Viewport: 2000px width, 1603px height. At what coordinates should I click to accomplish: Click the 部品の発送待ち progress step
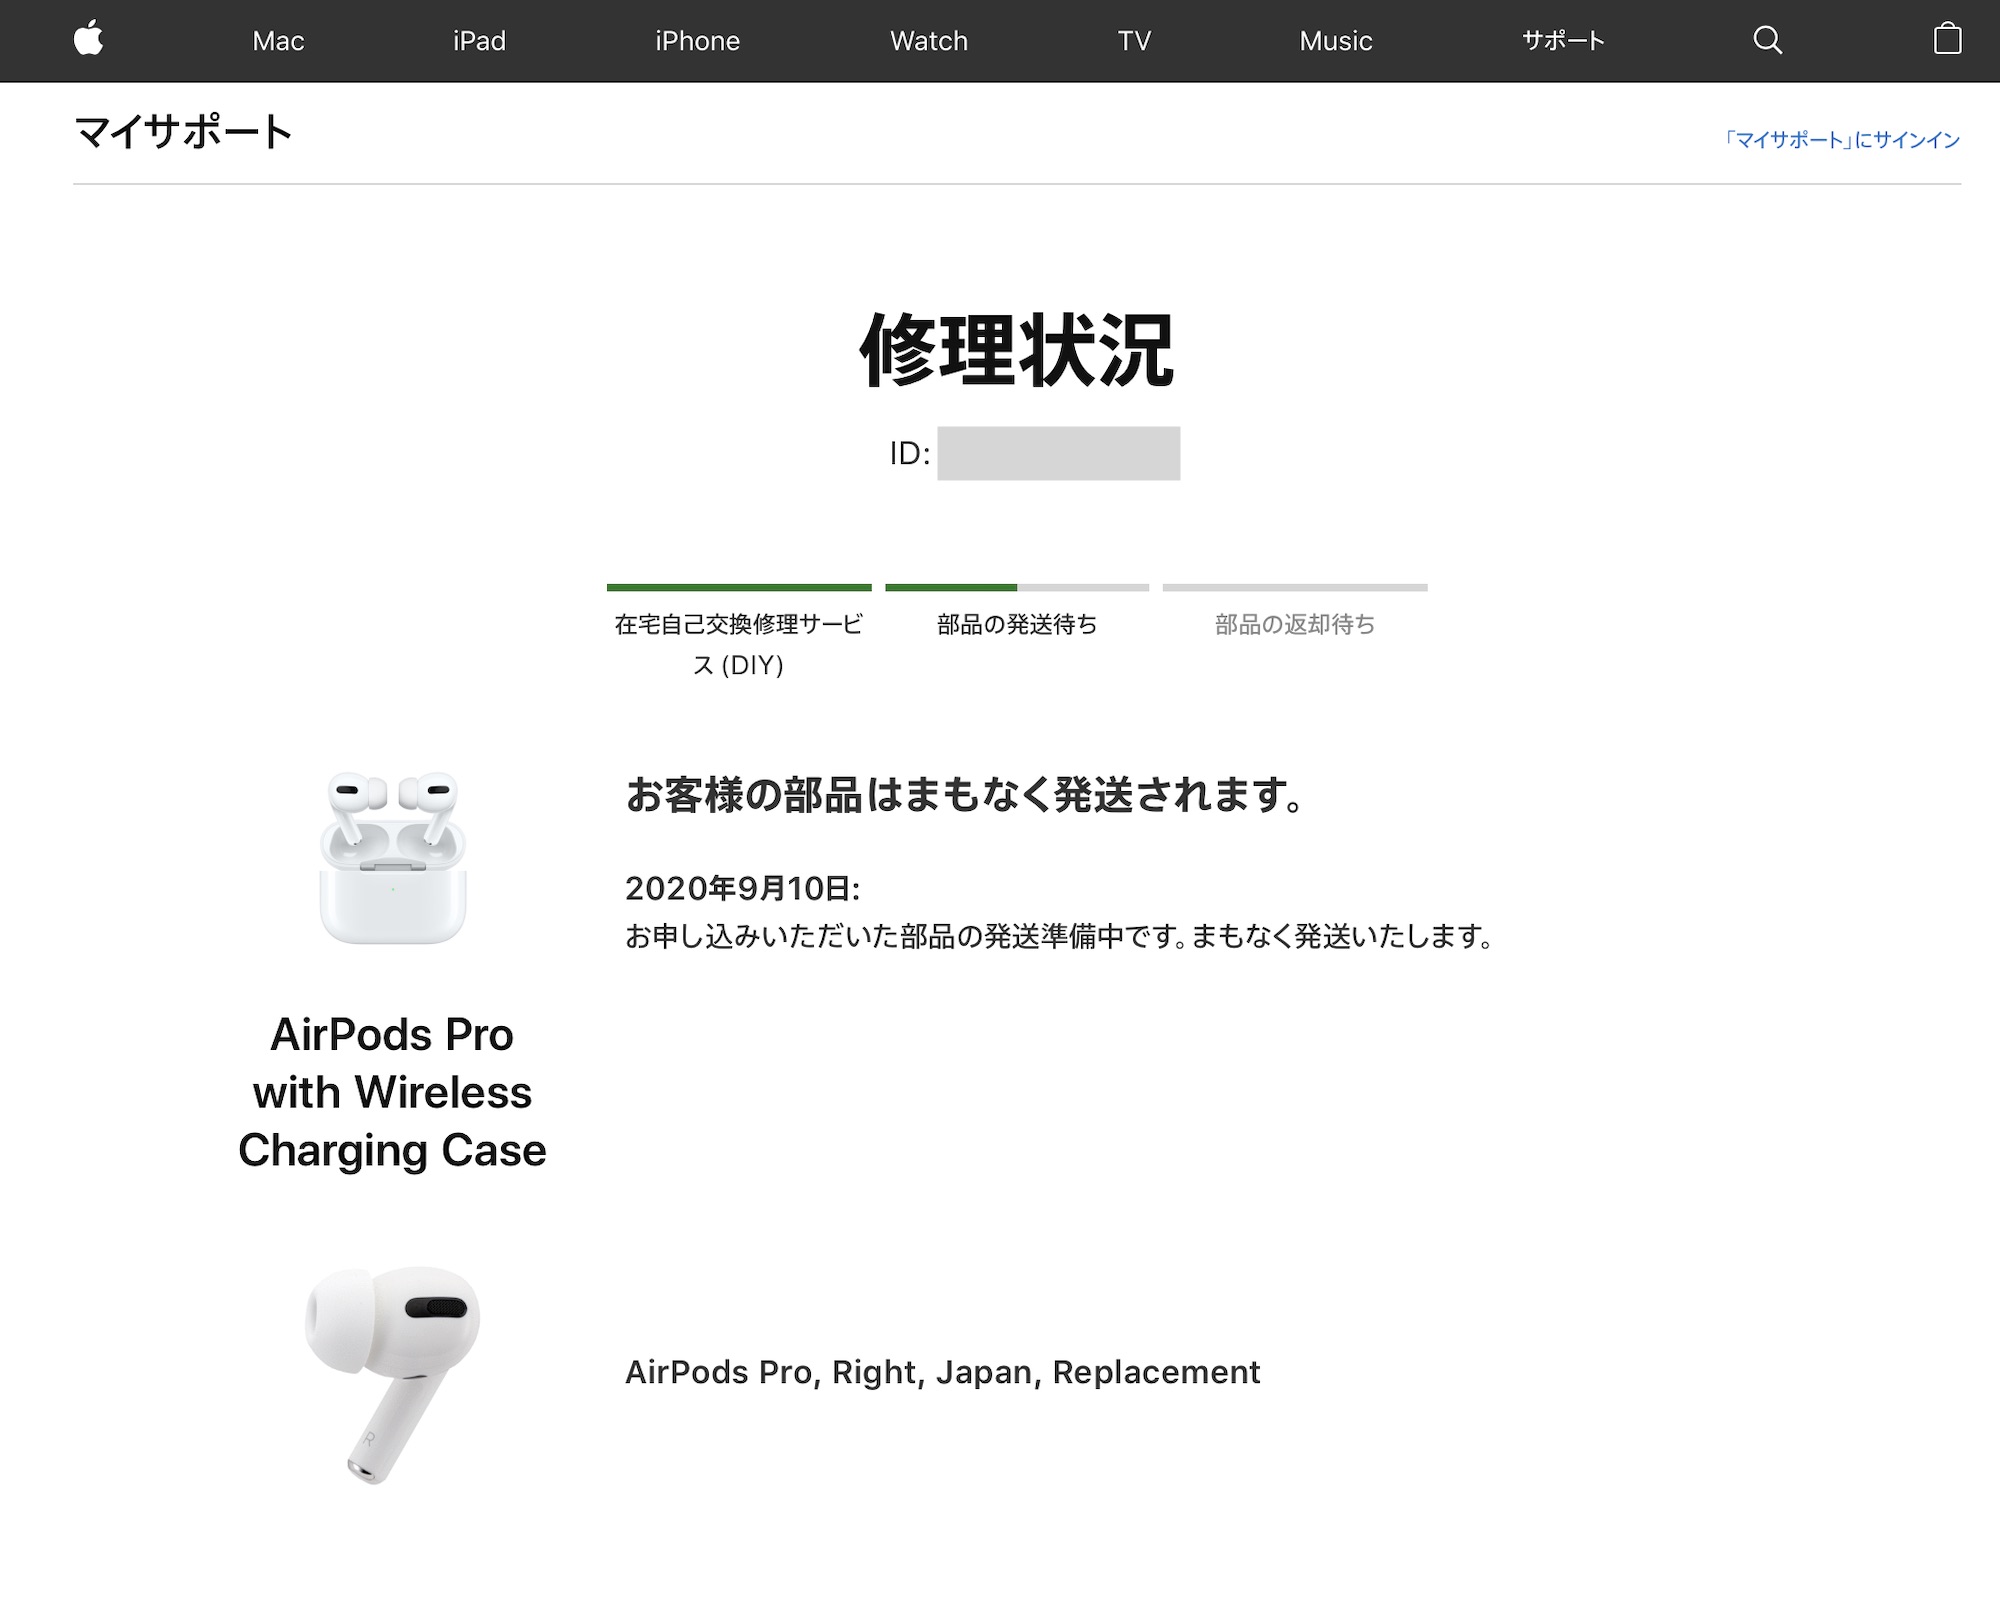[x=1016, y=624]
